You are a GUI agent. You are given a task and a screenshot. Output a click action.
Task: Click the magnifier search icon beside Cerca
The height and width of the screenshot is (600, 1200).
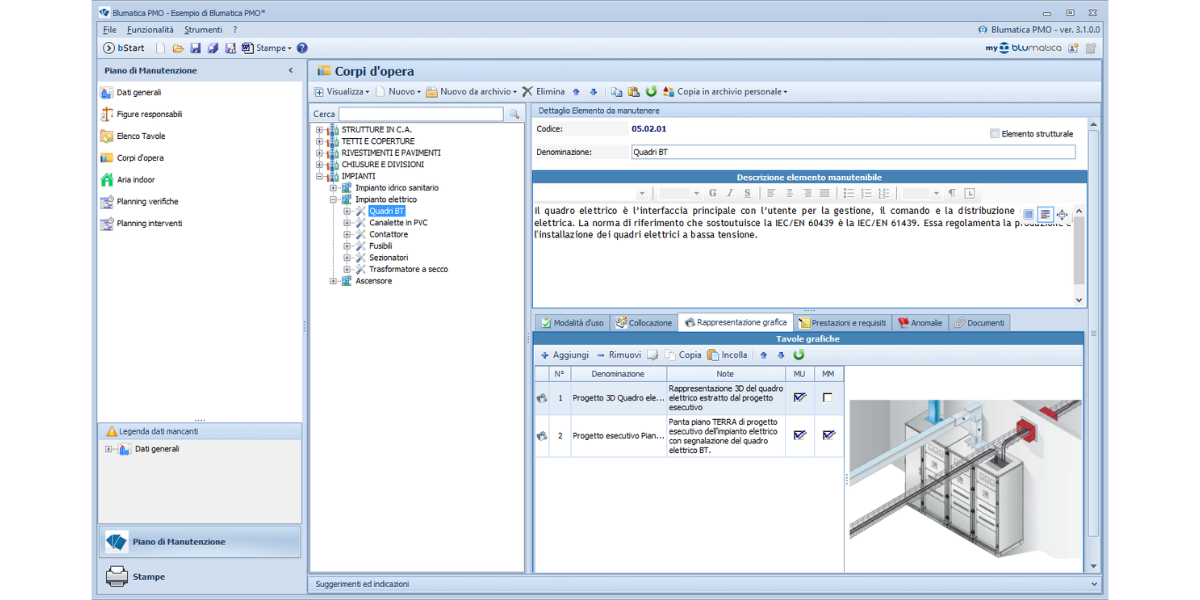point(515,115)
